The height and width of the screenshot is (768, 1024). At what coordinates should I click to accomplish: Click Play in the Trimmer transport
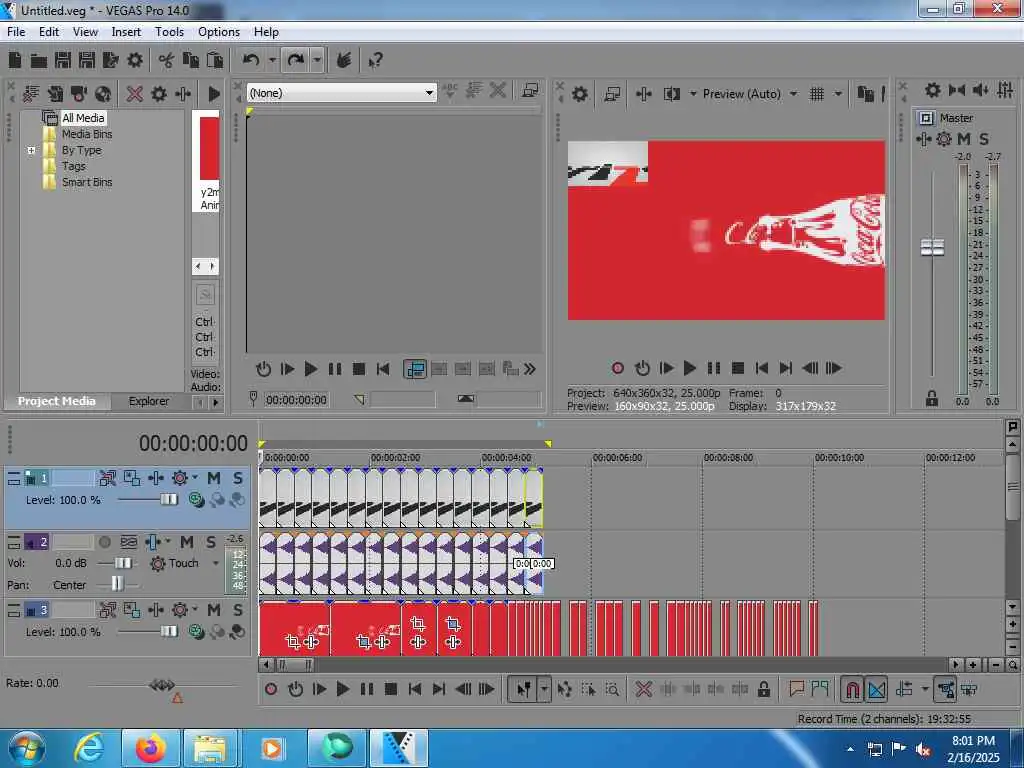(x=310, y=369)
